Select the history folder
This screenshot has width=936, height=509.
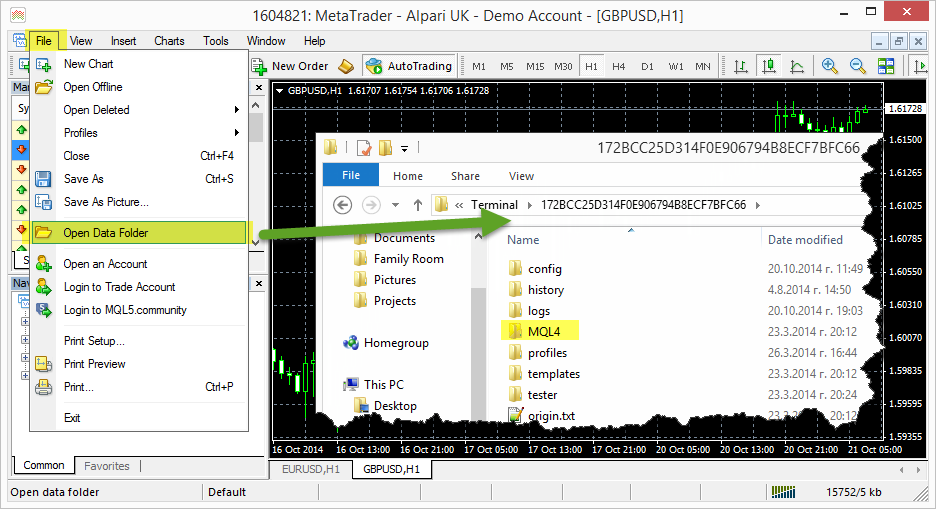[x=536, y=290]
